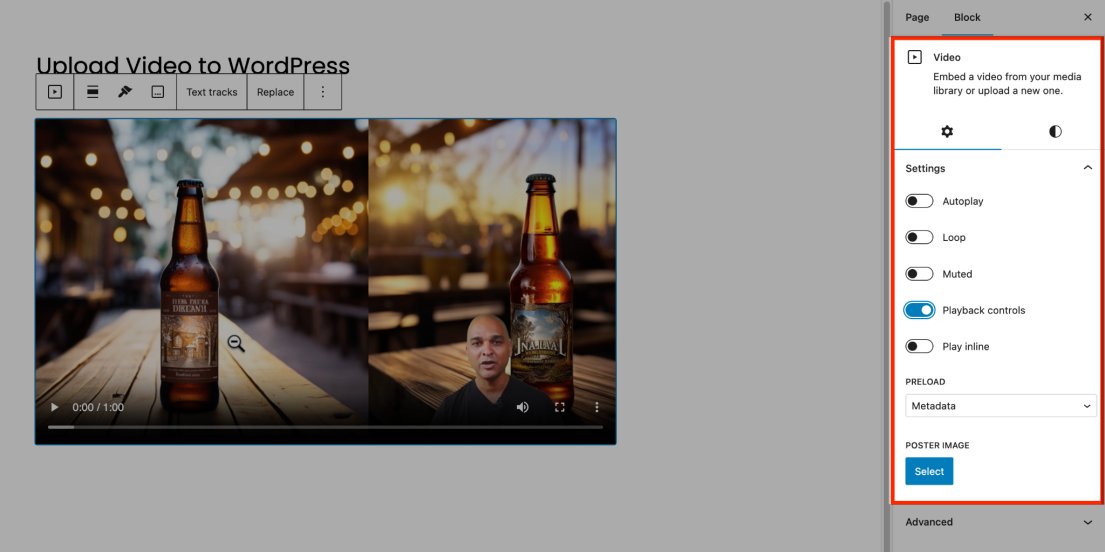The image size is (1105, 552).
Task: Click the video progress seek bar
Action: tap(325, 427)
